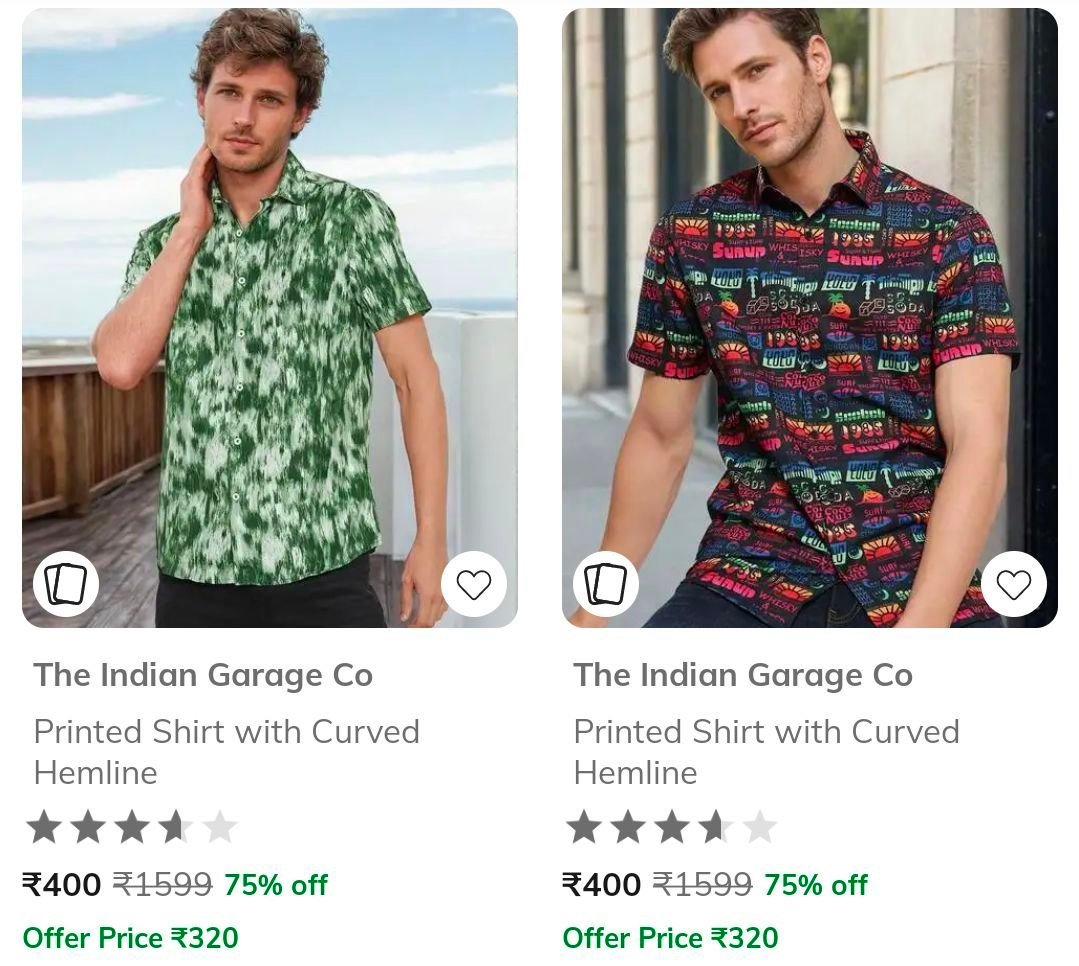This screenshot has width=1079, height=966.
Task: Click struck-through ₹1599 price on left product
Action: click(162, 884)
